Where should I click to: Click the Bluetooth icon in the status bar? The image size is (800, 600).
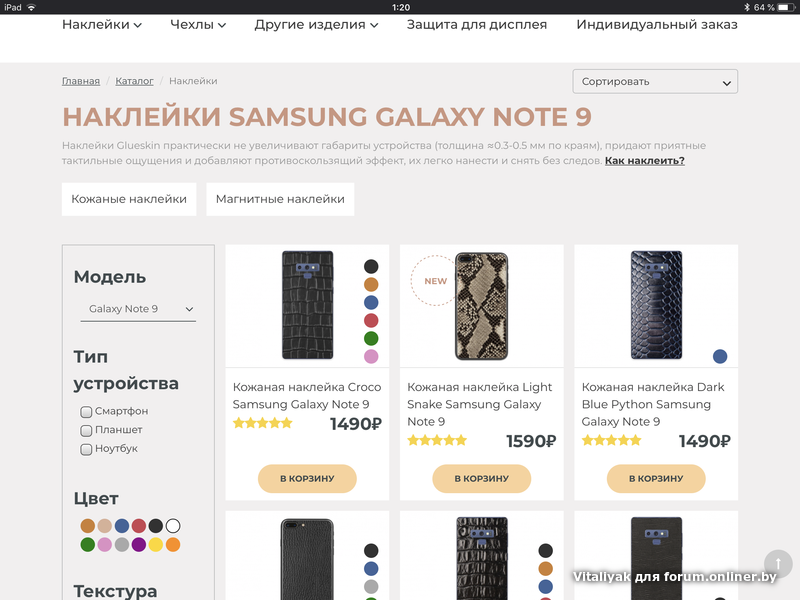[x=745, y=7]
